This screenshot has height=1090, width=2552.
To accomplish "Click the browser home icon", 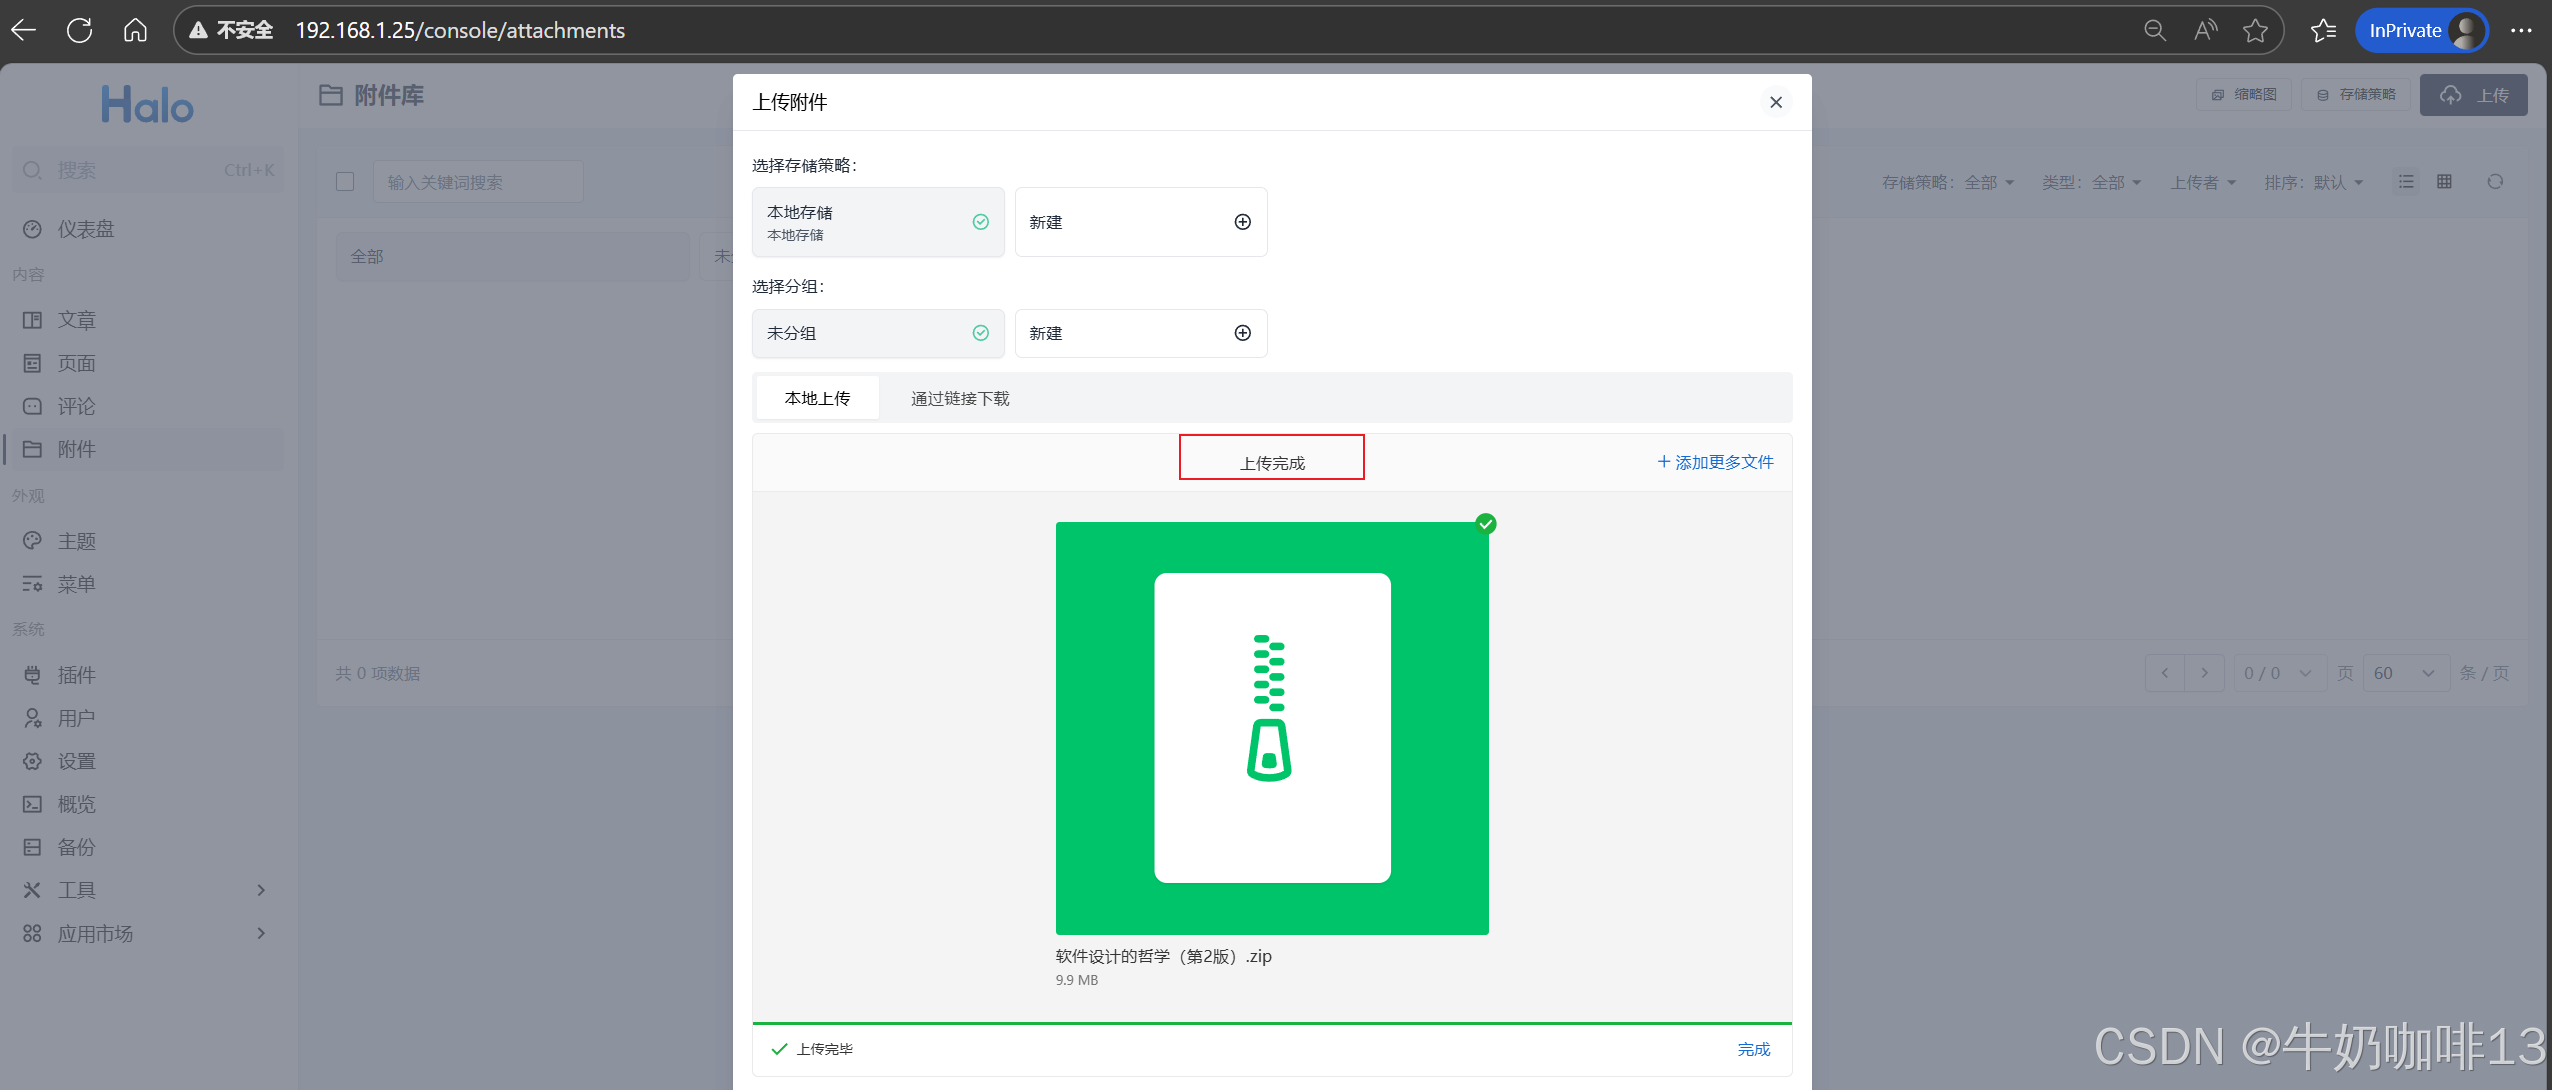I will click(x=135, y=30).
